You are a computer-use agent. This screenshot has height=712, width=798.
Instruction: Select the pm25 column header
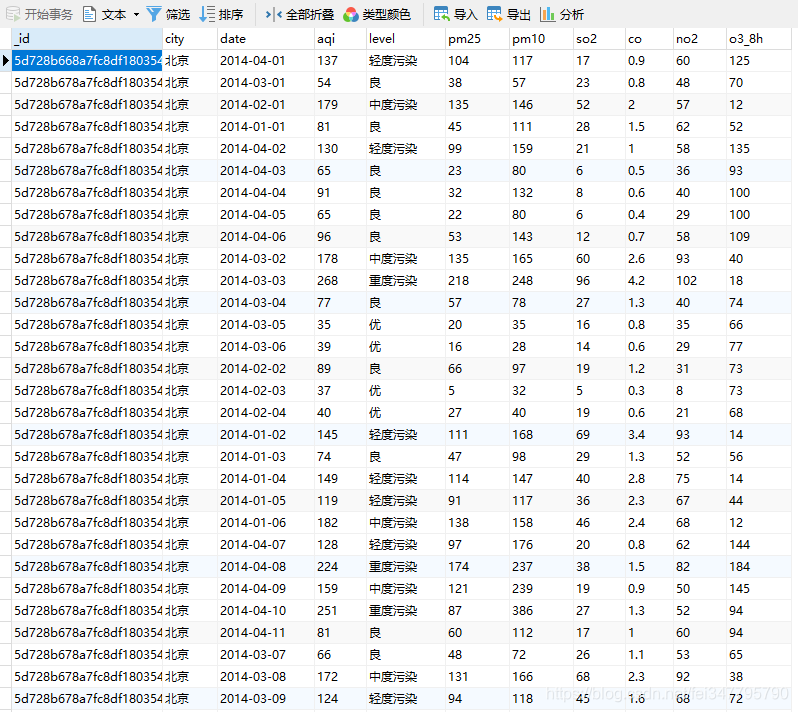click(x=477, y=39)
